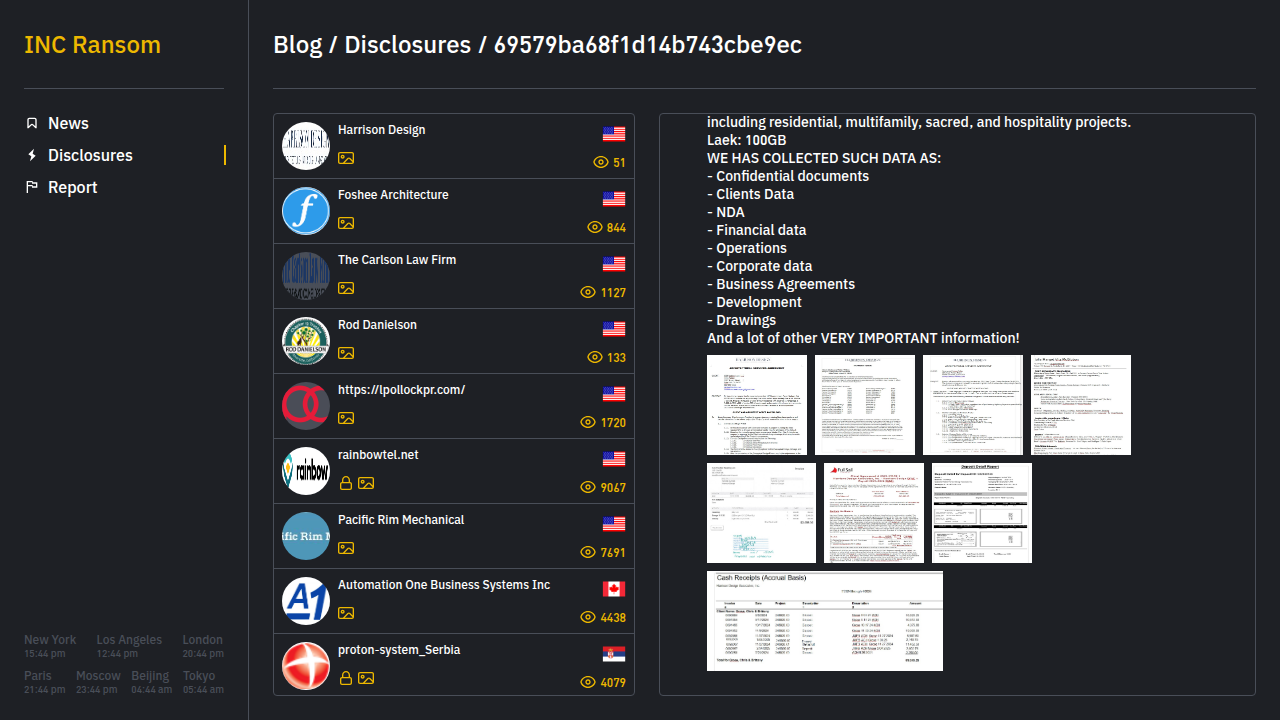1280x720 pixels.
Task: Open the News menu item
Action: pos(68,123)
